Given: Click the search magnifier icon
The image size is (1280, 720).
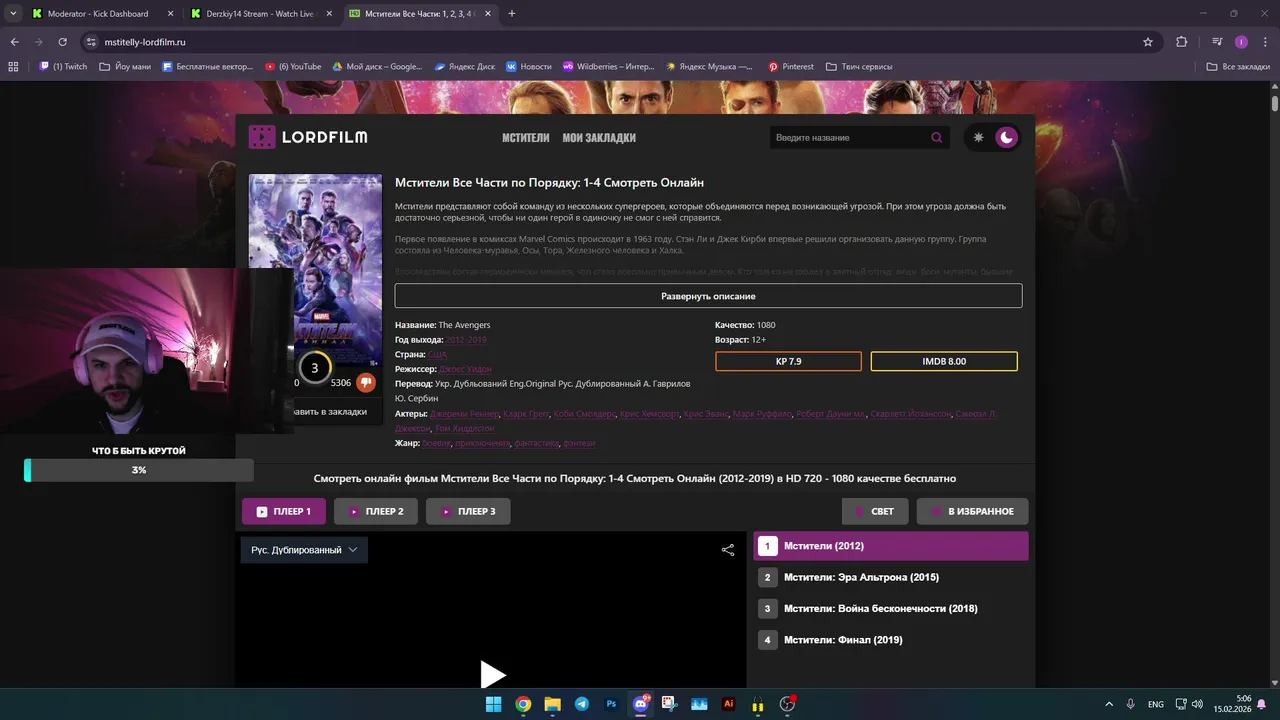Looking at the screenshot, I should point(936,138).
